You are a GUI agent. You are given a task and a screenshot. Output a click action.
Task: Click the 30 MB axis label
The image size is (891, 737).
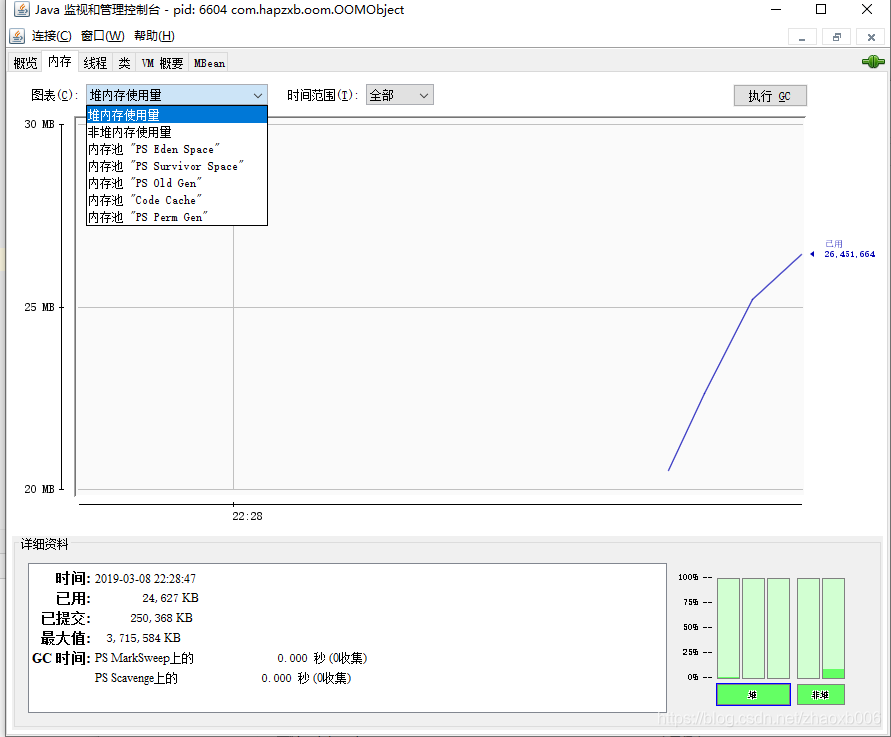pos(39,124)
